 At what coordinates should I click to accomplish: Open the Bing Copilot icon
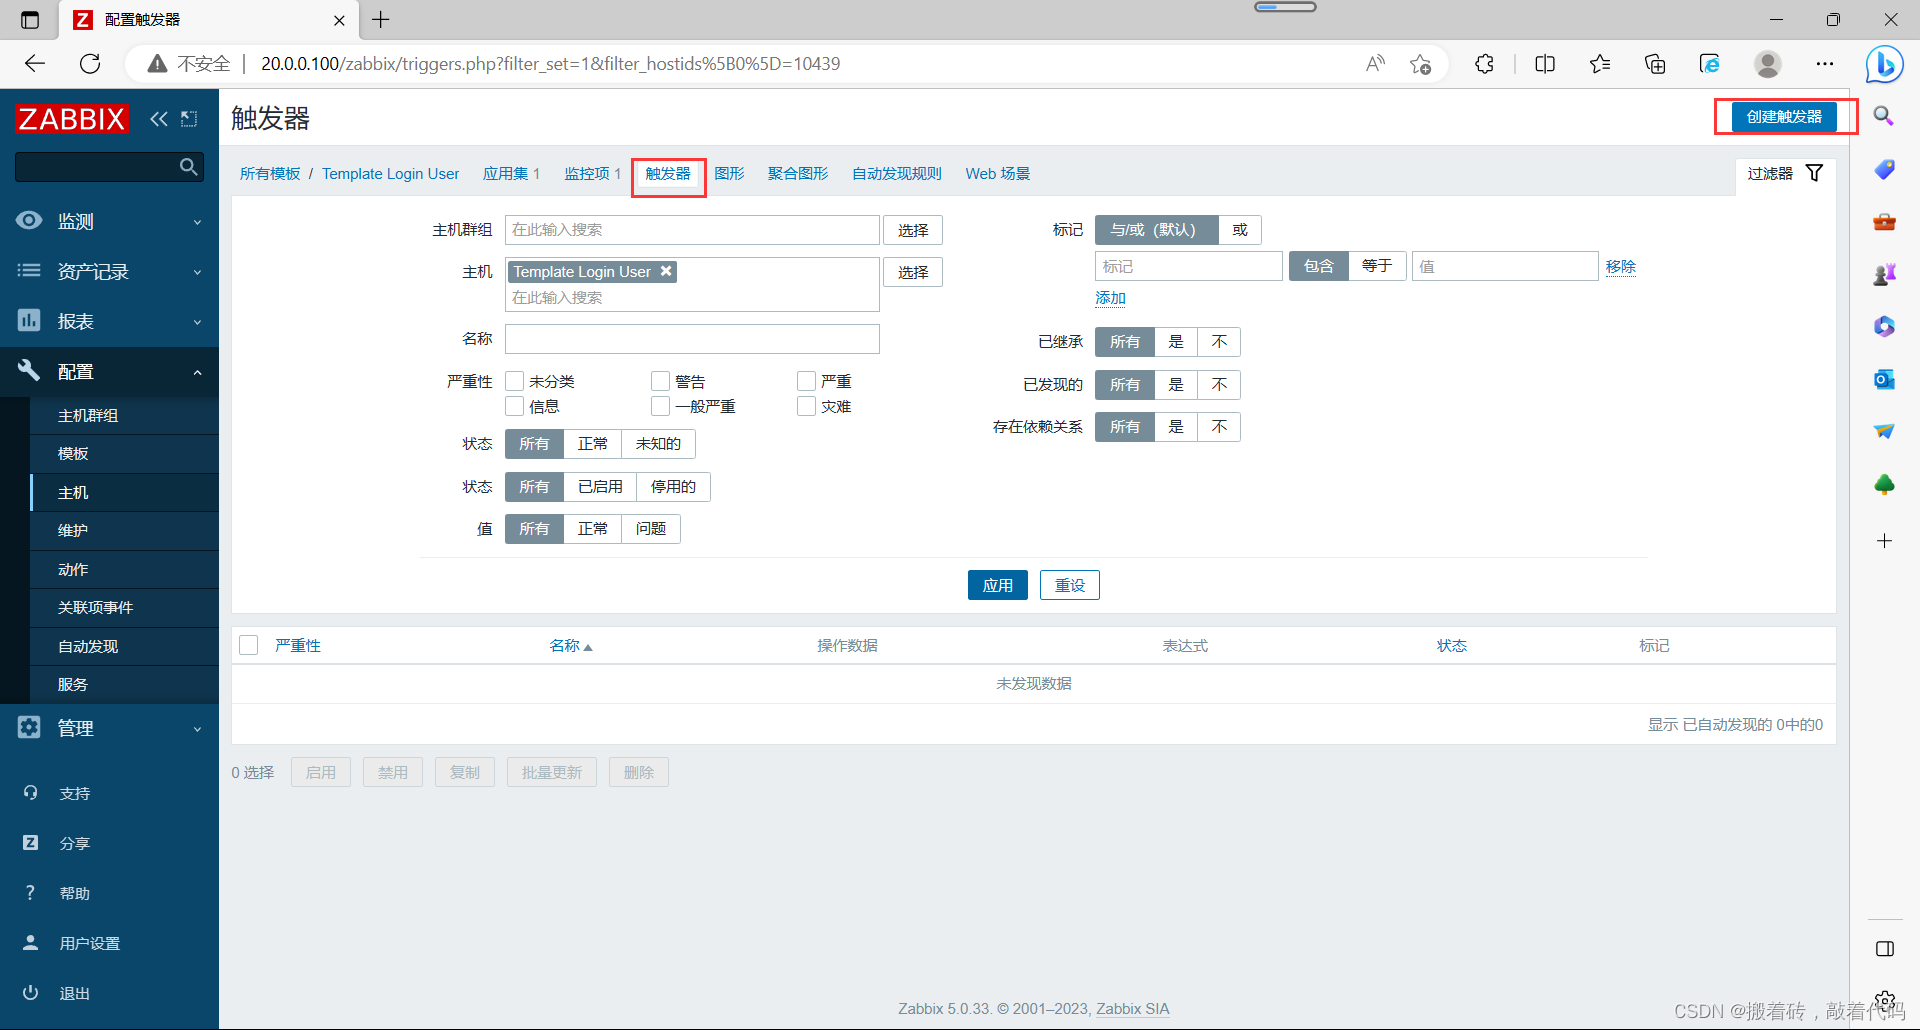coord(1884,65)
